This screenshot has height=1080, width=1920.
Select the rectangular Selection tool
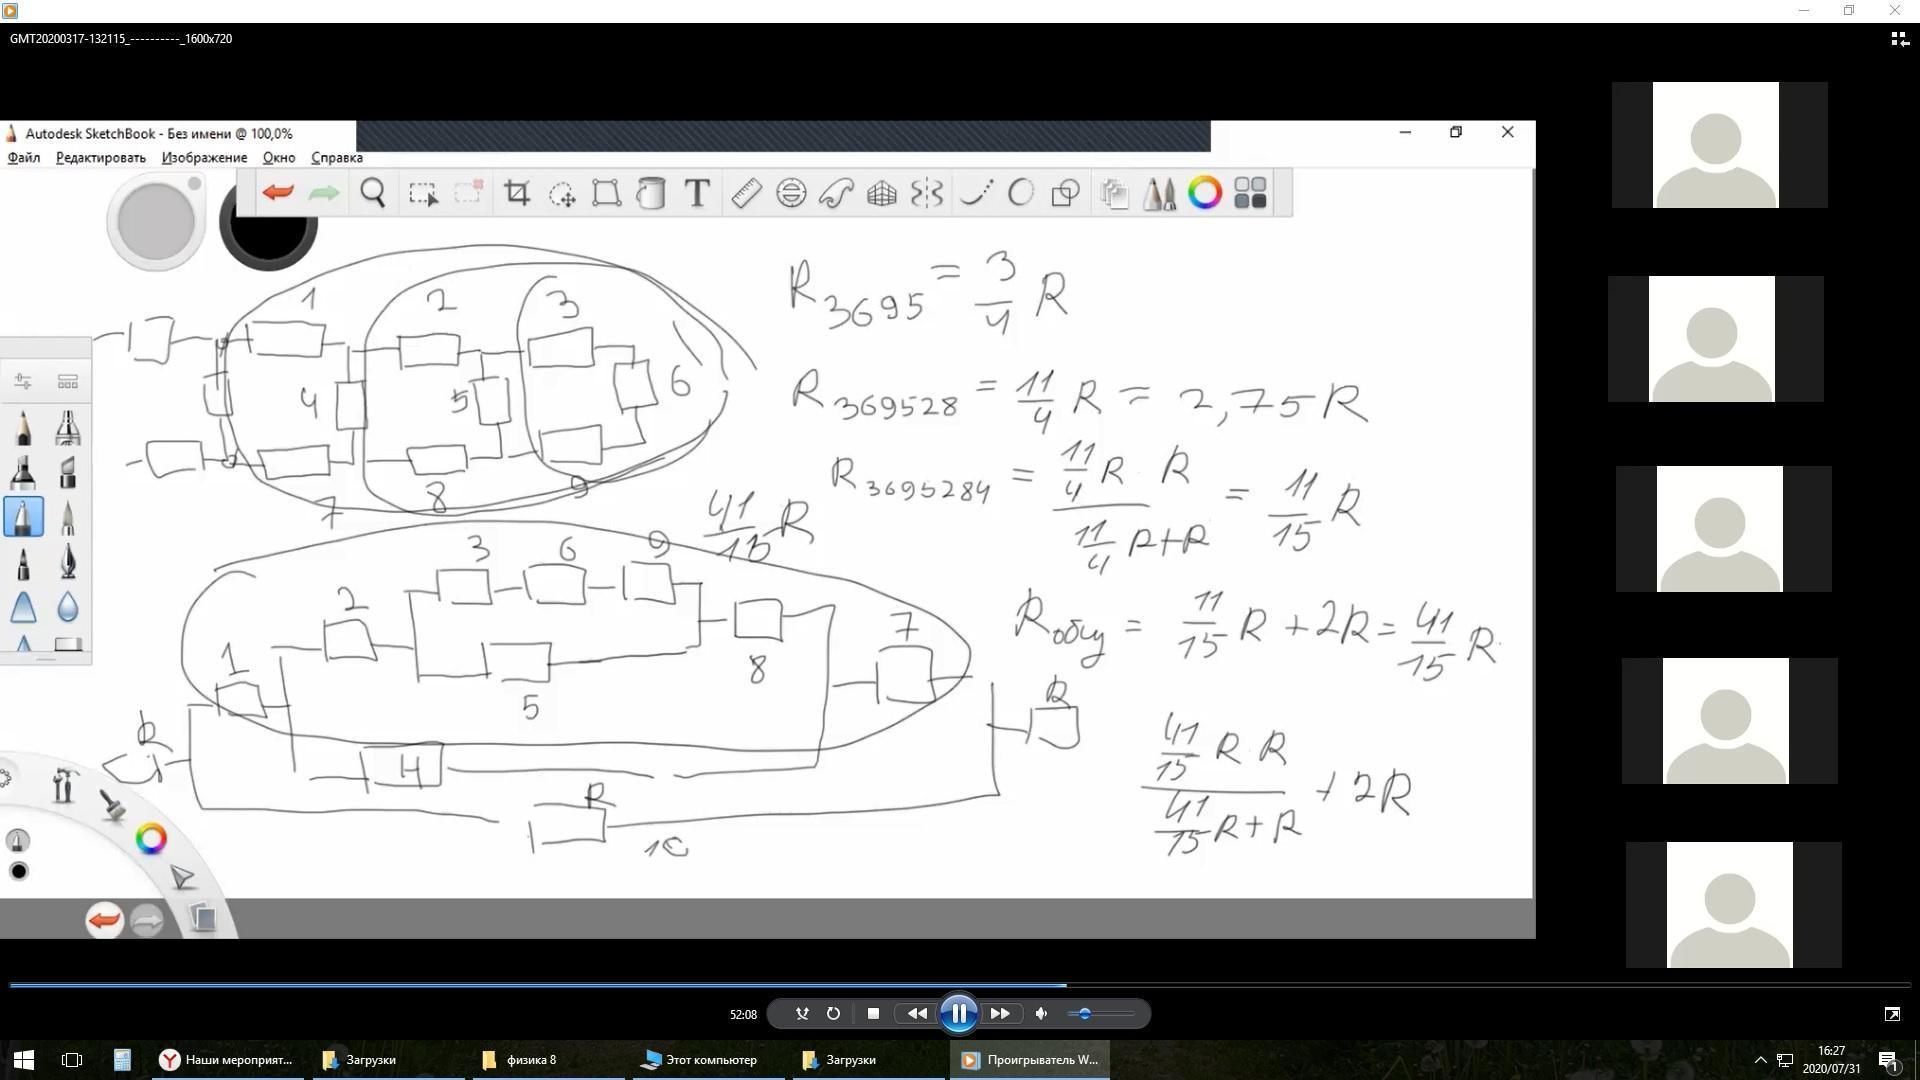tap(423, 193)
